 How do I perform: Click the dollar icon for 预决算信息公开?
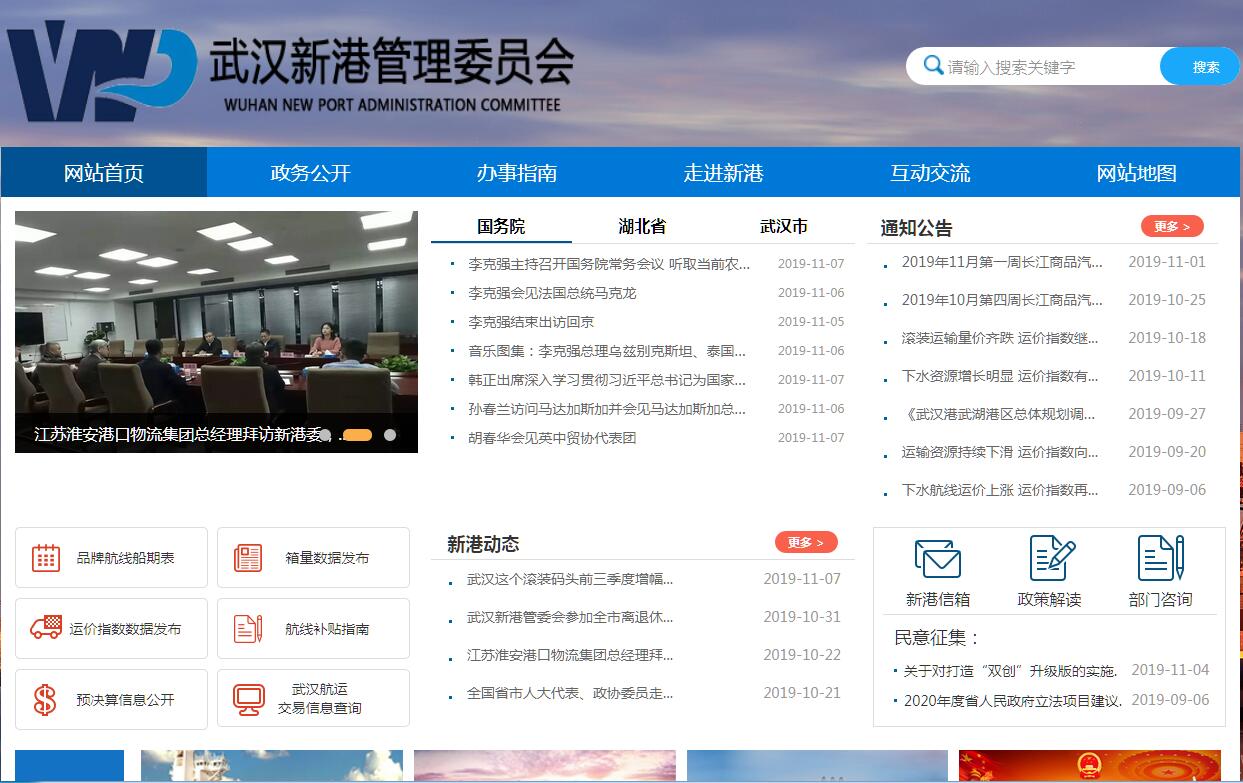click(x=45, y=699)
